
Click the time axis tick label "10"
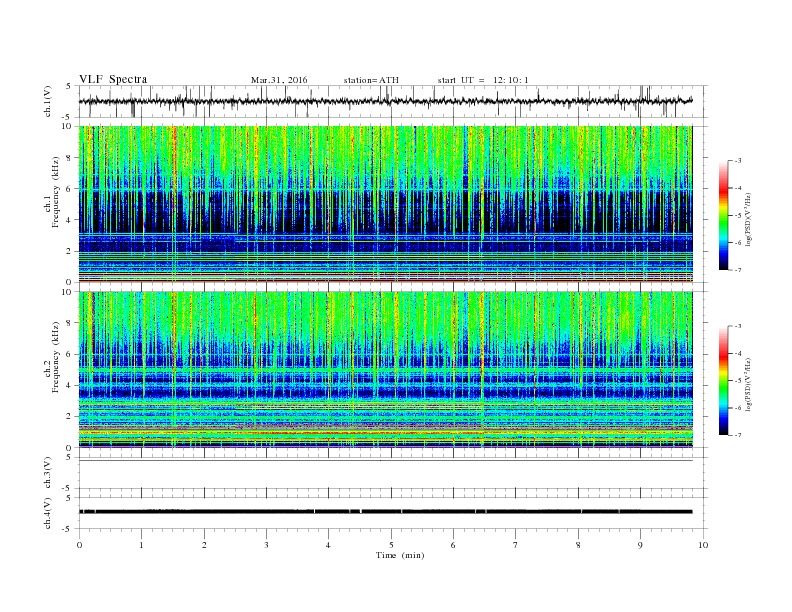[703, 545]
